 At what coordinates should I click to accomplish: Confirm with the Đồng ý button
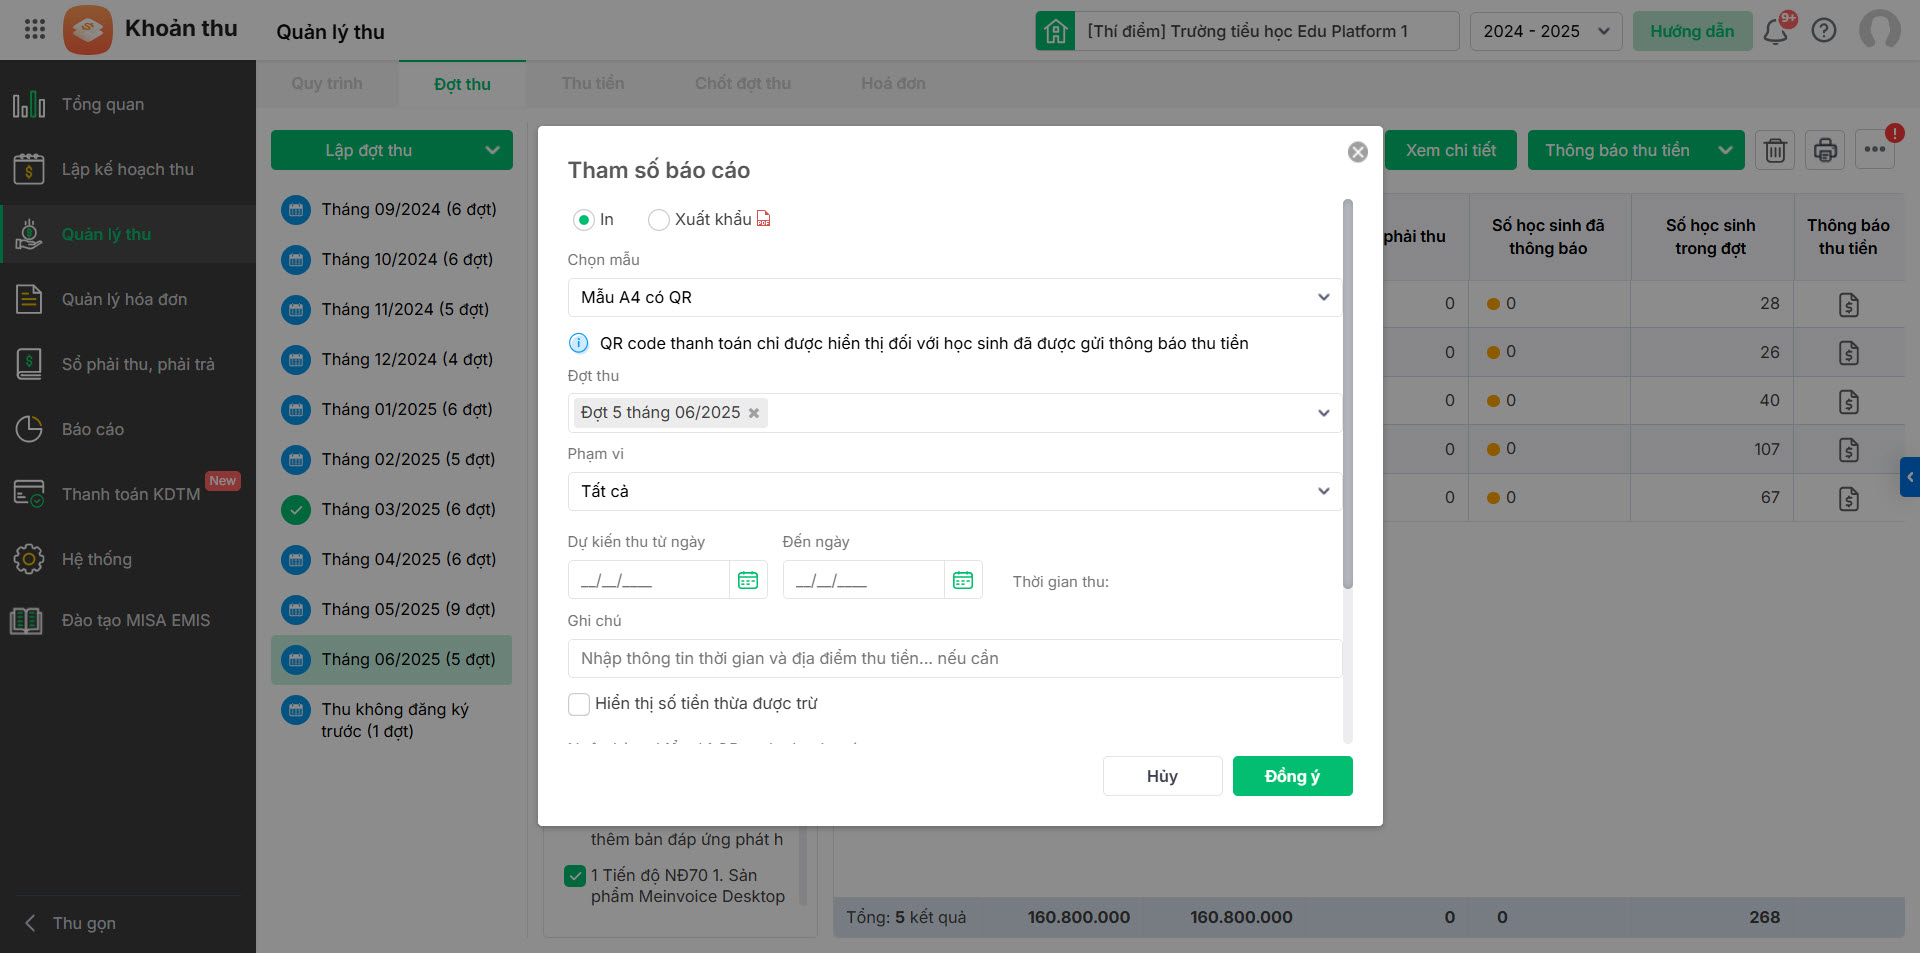pyautogui.click(x=1292, y=777)
